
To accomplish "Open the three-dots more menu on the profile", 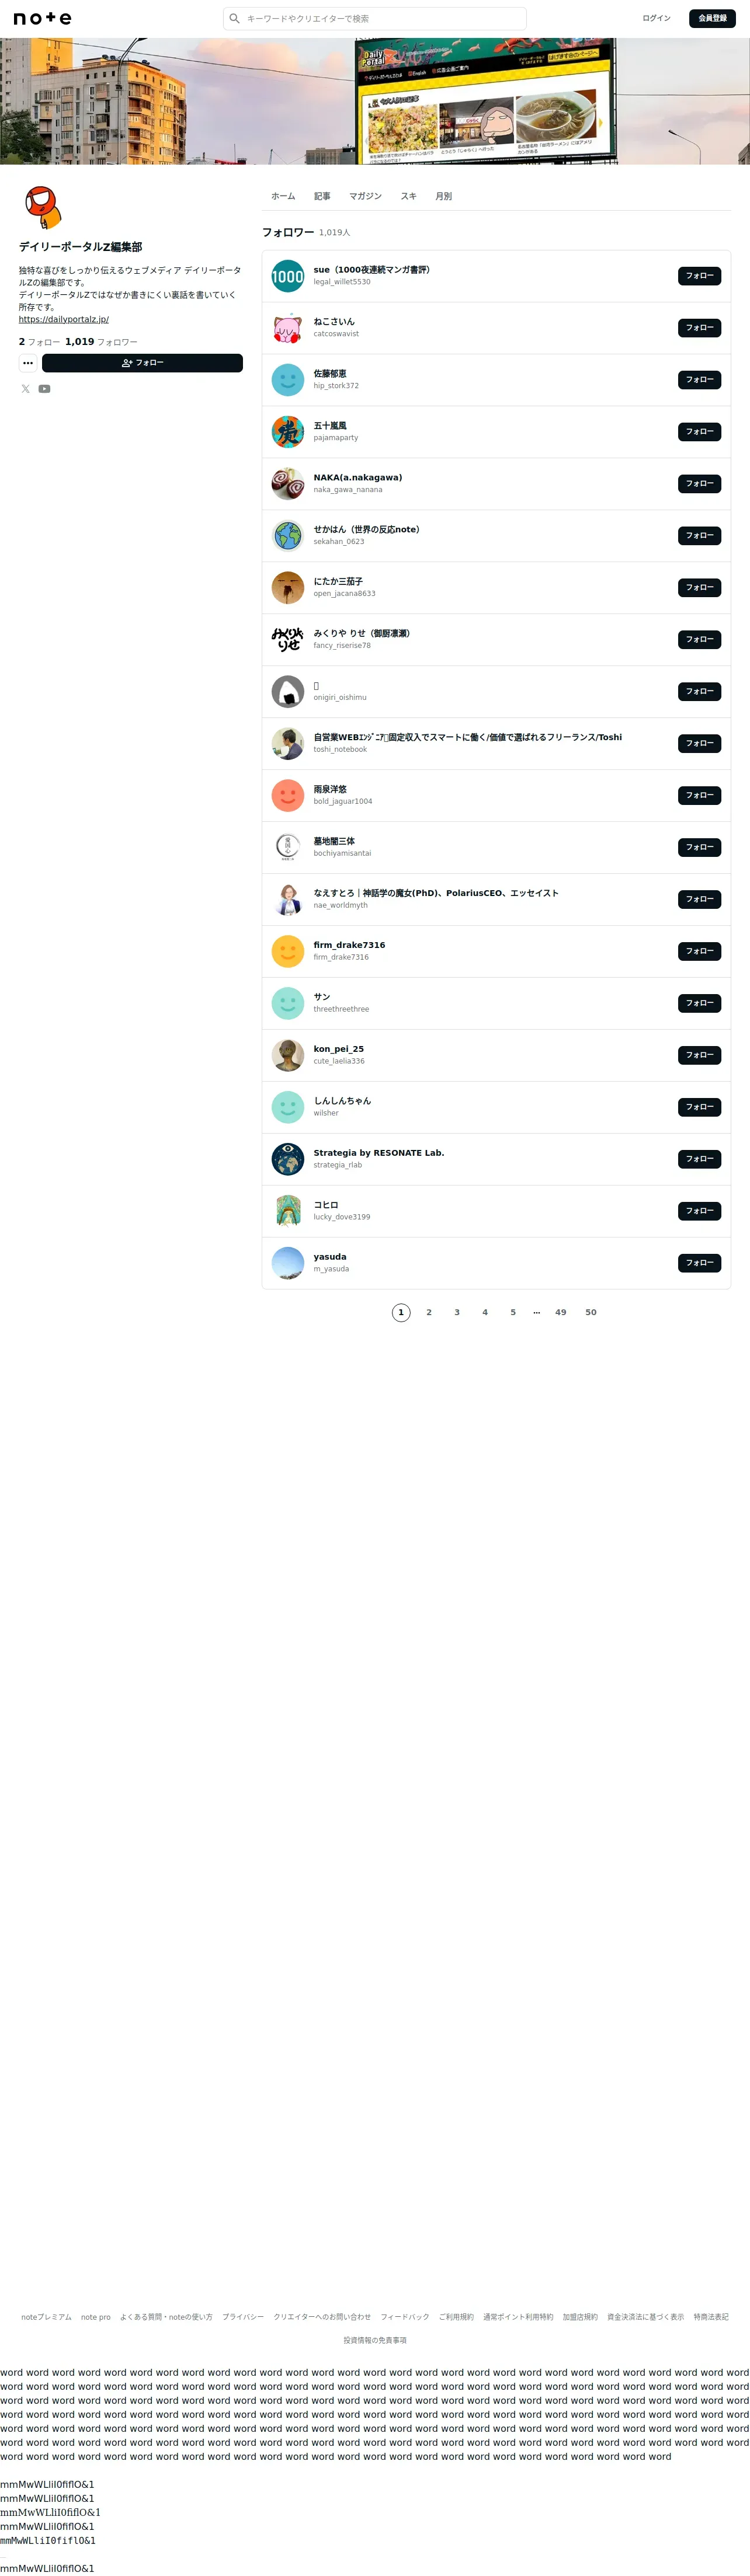I will point(28,363).
